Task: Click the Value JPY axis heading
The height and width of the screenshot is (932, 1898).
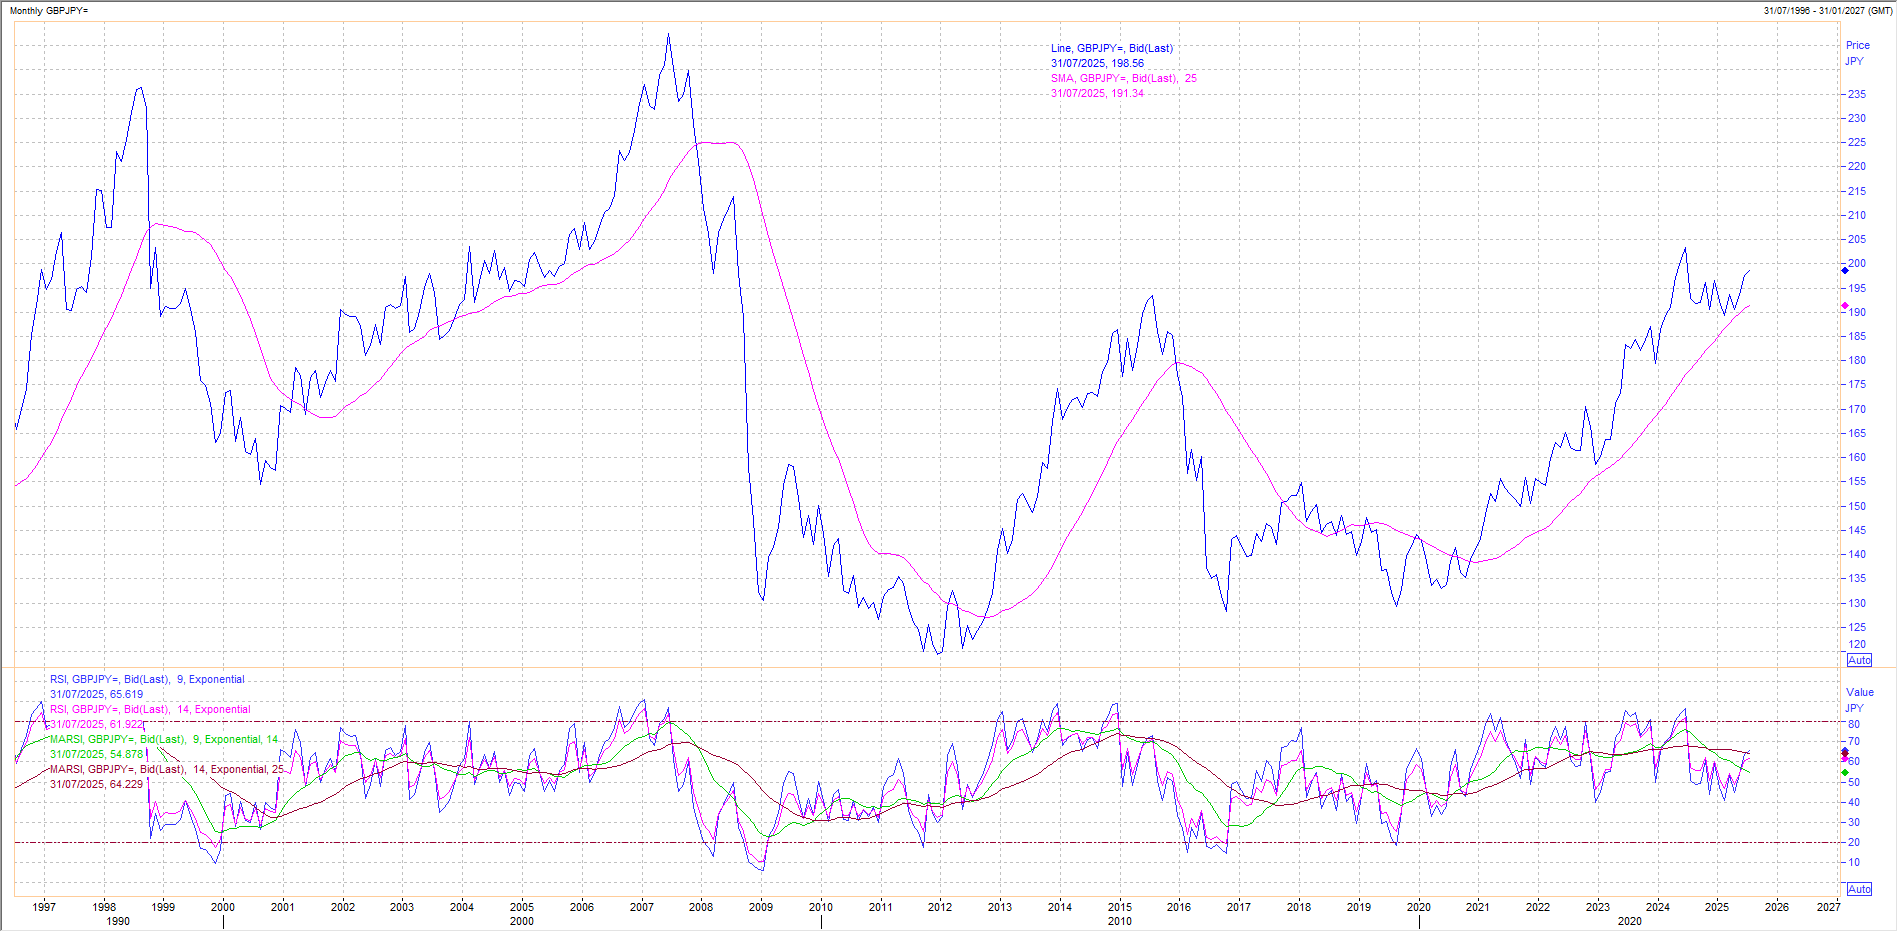Action: pos(1859,700)
